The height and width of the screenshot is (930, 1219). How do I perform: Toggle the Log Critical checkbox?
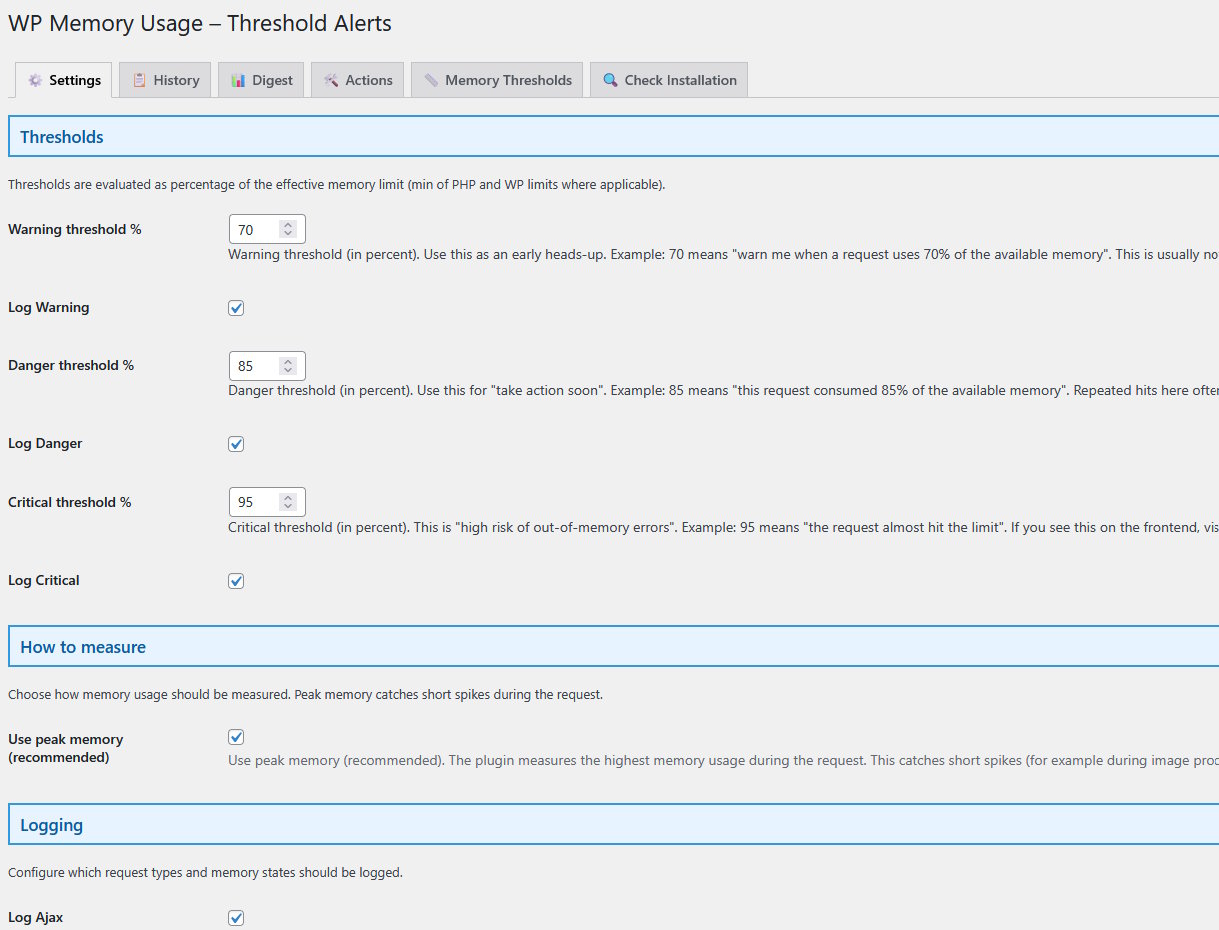[x=236, y=581]
